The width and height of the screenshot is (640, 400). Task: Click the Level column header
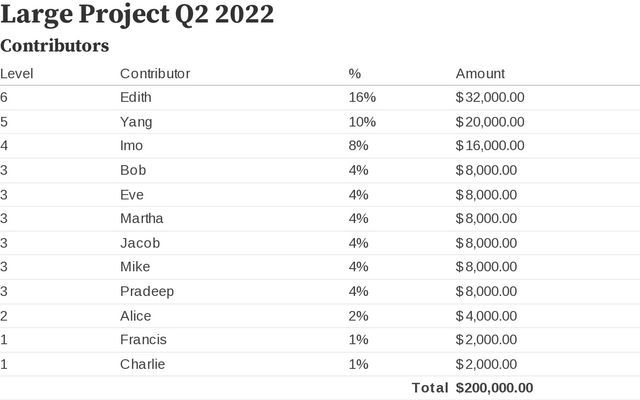click(x=17, y=73)
